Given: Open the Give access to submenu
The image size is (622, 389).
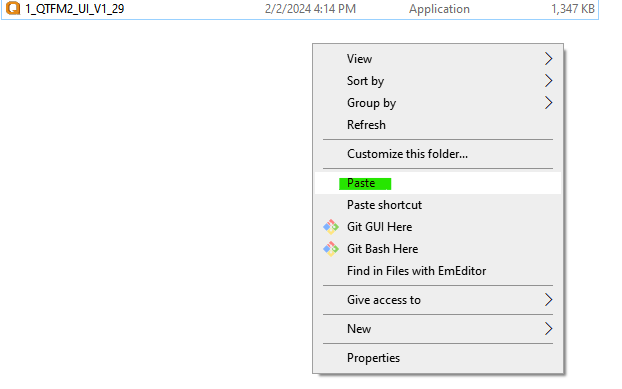Looking at the screenshot, I should pos(438,300).
